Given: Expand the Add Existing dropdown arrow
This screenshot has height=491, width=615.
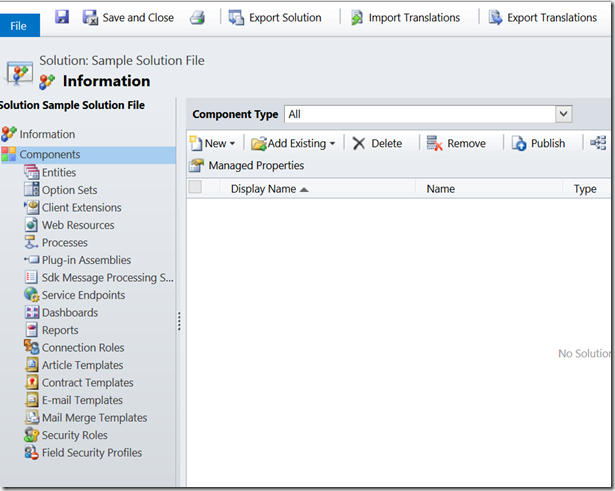Looking at the screenshot, I should [332, 144].
